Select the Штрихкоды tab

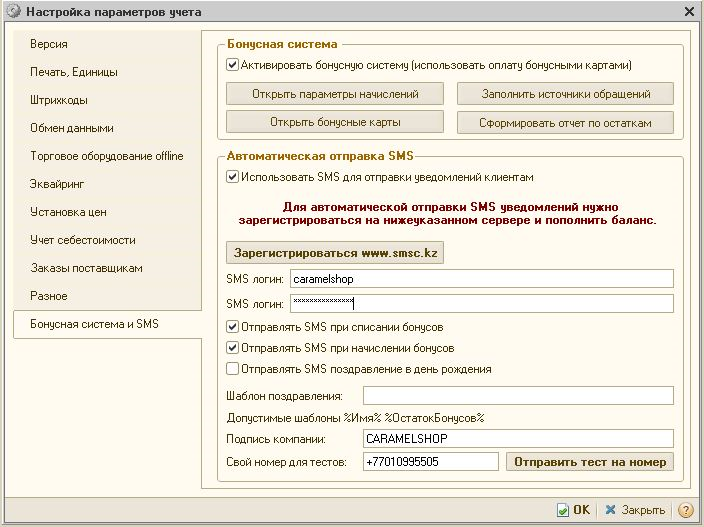[x=108, y=100]
